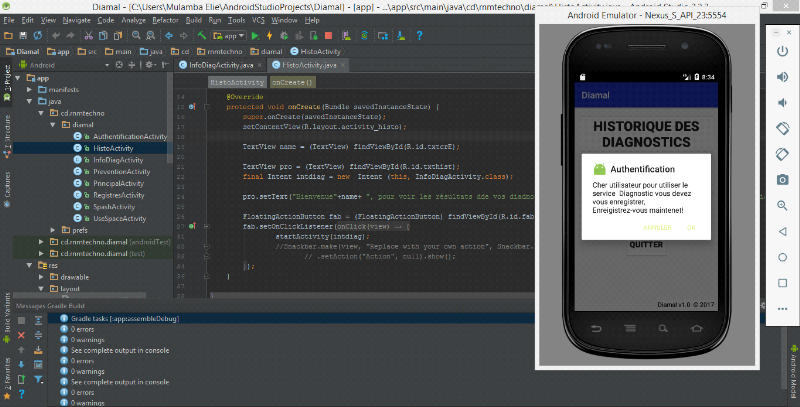
Task: Tap ANNULER in Authentification dialog
Action: 657,228
